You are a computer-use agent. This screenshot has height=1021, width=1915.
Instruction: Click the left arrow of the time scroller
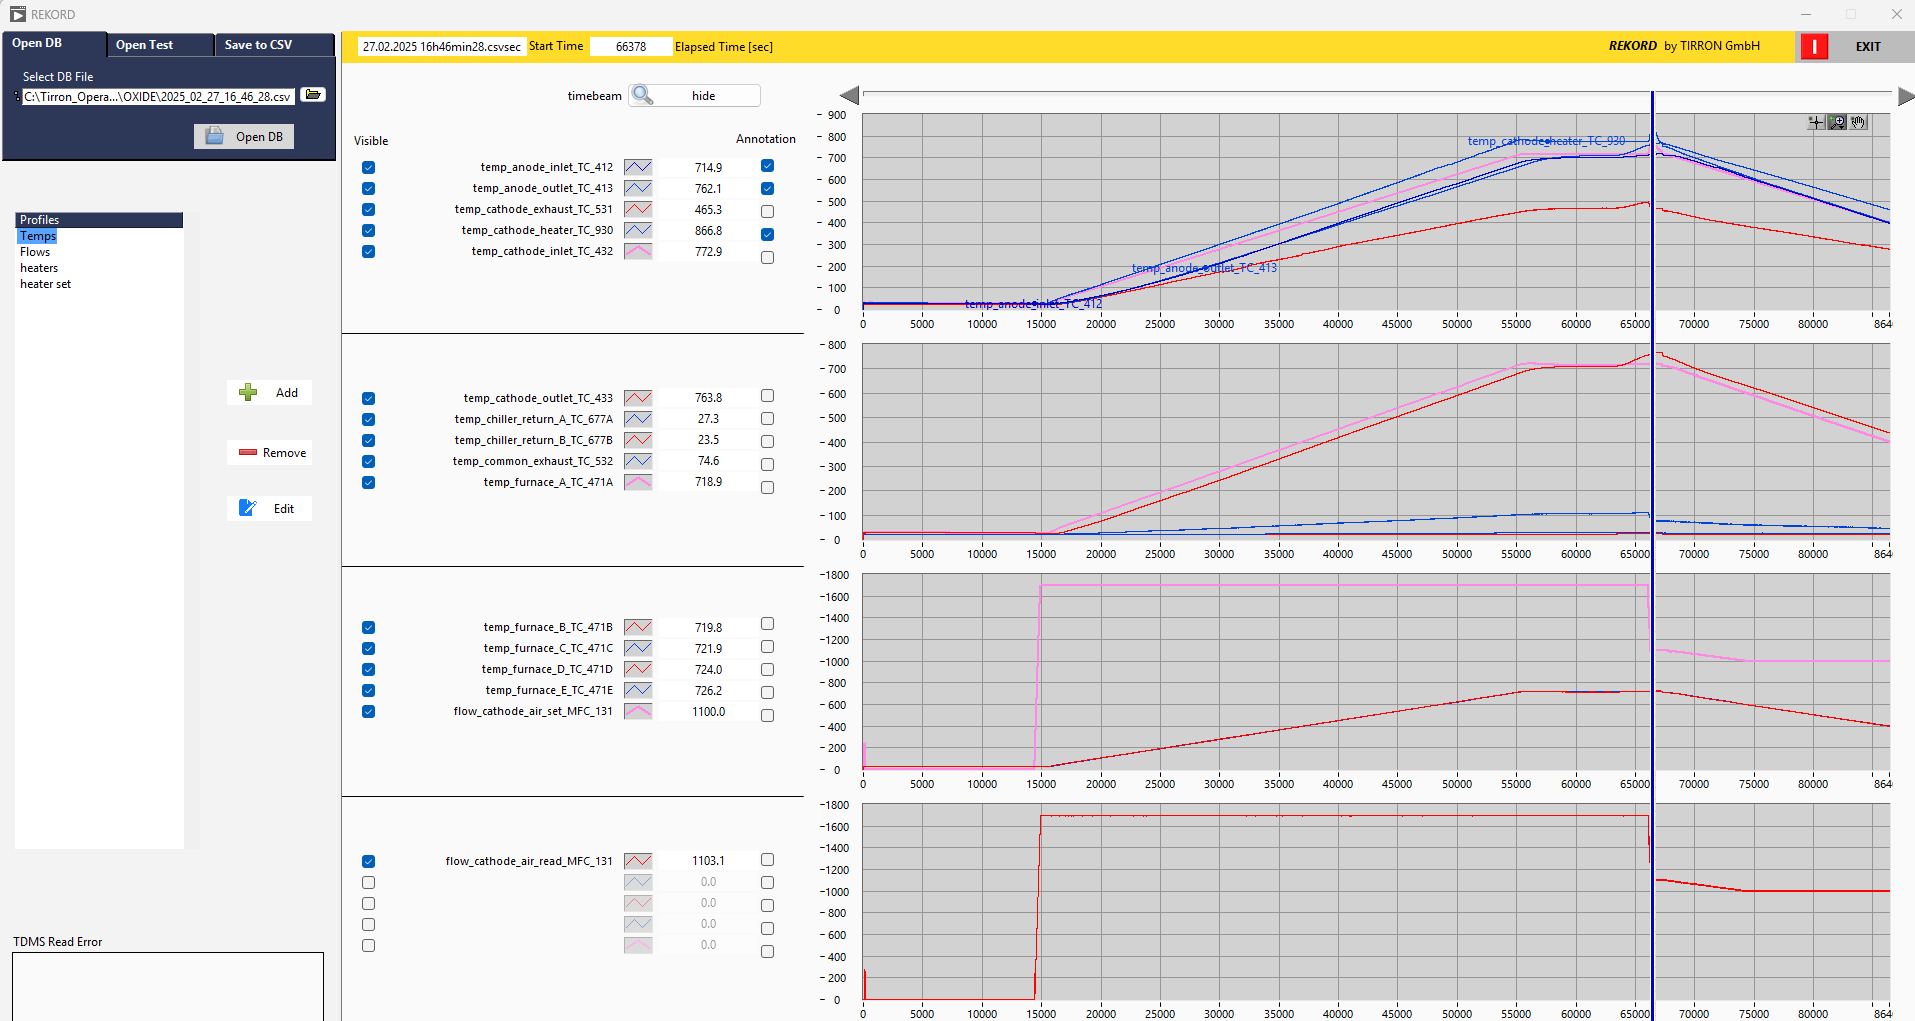850,96
